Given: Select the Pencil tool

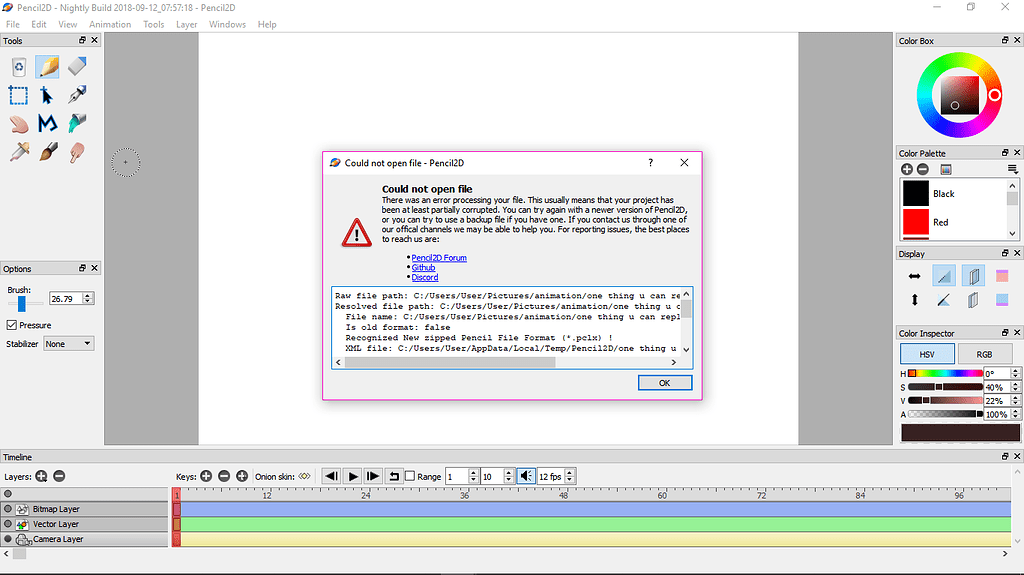Looking at the screenshot, I should tap(48, 67).
